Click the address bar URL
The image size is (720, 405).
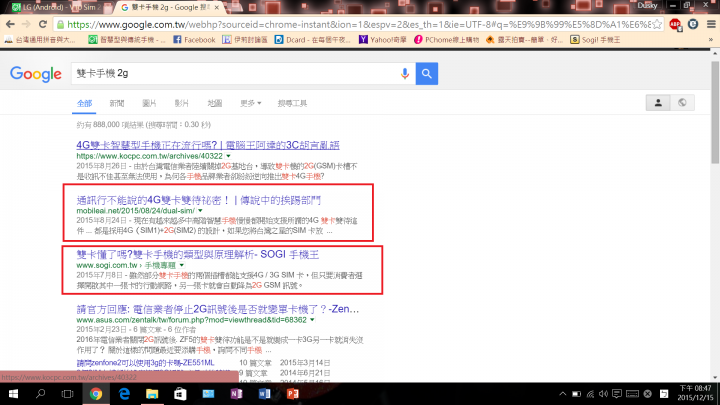tap(358, 24)
